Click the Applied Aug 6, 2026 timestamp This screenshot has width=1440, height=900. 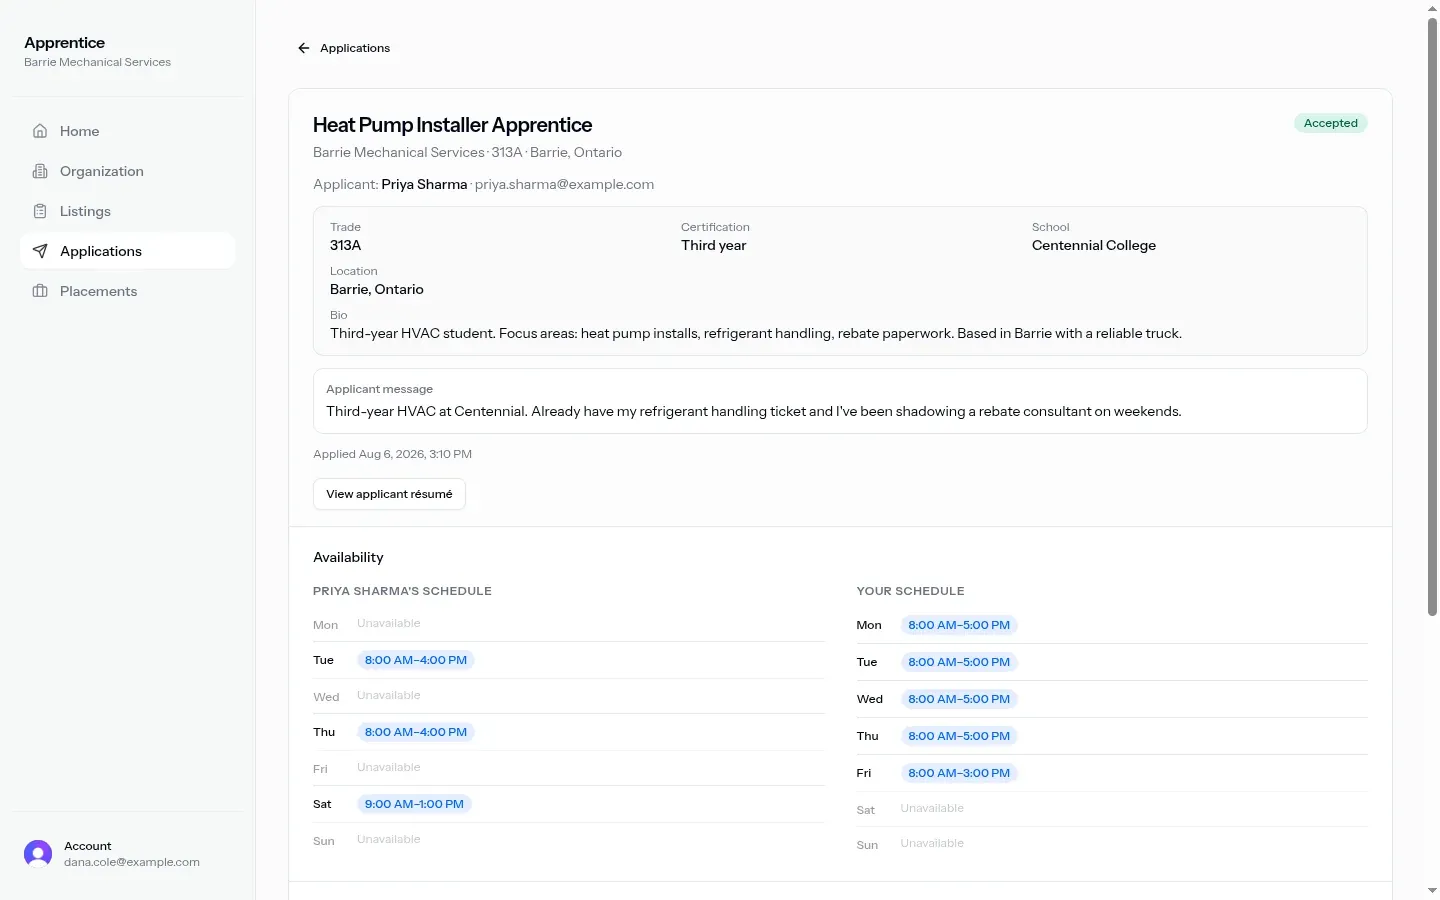392,454
